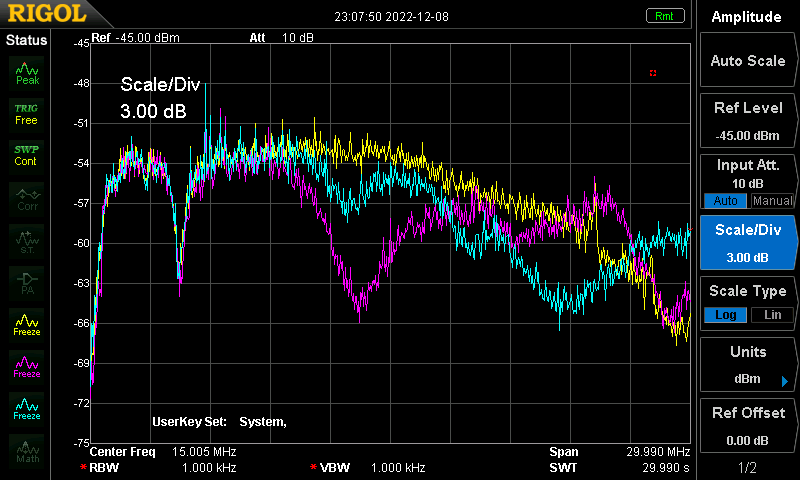Click the SWP Cont status icon
The height and width of the screenshot is (480, 800).
pyautogui.click(x=27, y=156)
